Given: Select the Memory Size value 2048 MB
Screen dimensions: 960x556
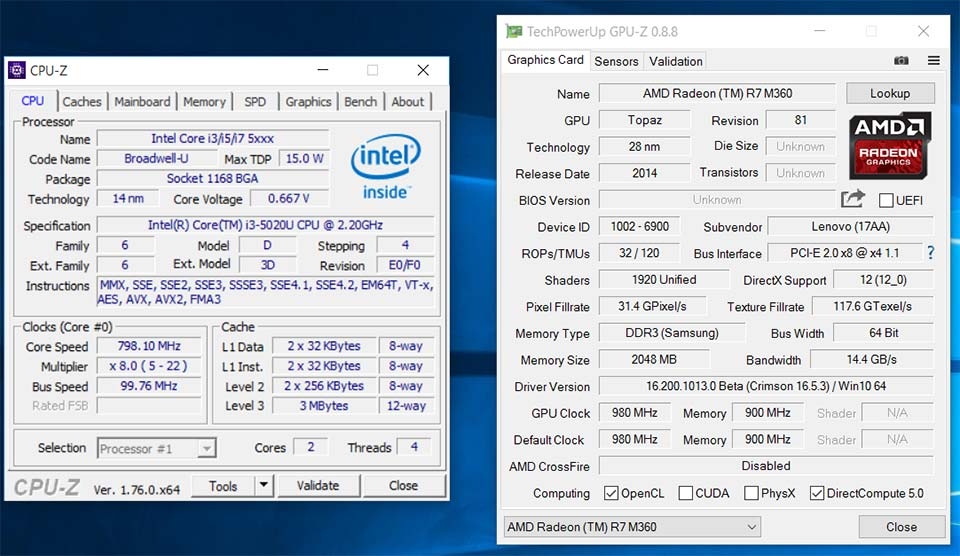Looking at the screenshot, I should click(654, 359).
